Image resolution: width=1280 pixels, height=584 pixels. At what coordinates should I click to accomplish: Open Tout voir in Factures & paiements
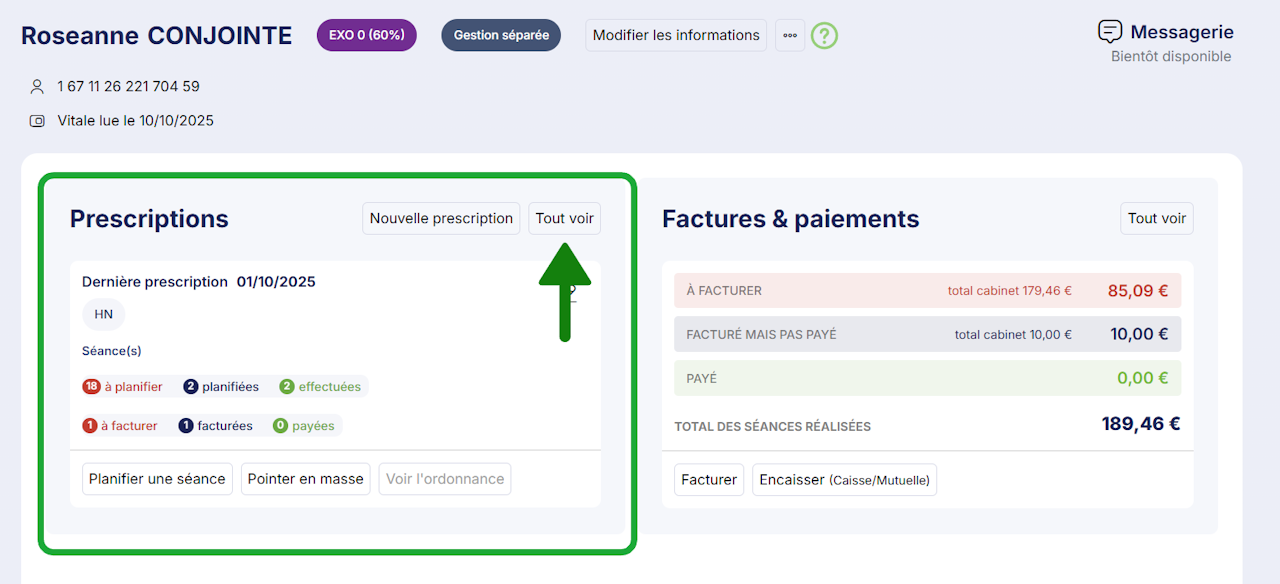tap(1157, 219)
